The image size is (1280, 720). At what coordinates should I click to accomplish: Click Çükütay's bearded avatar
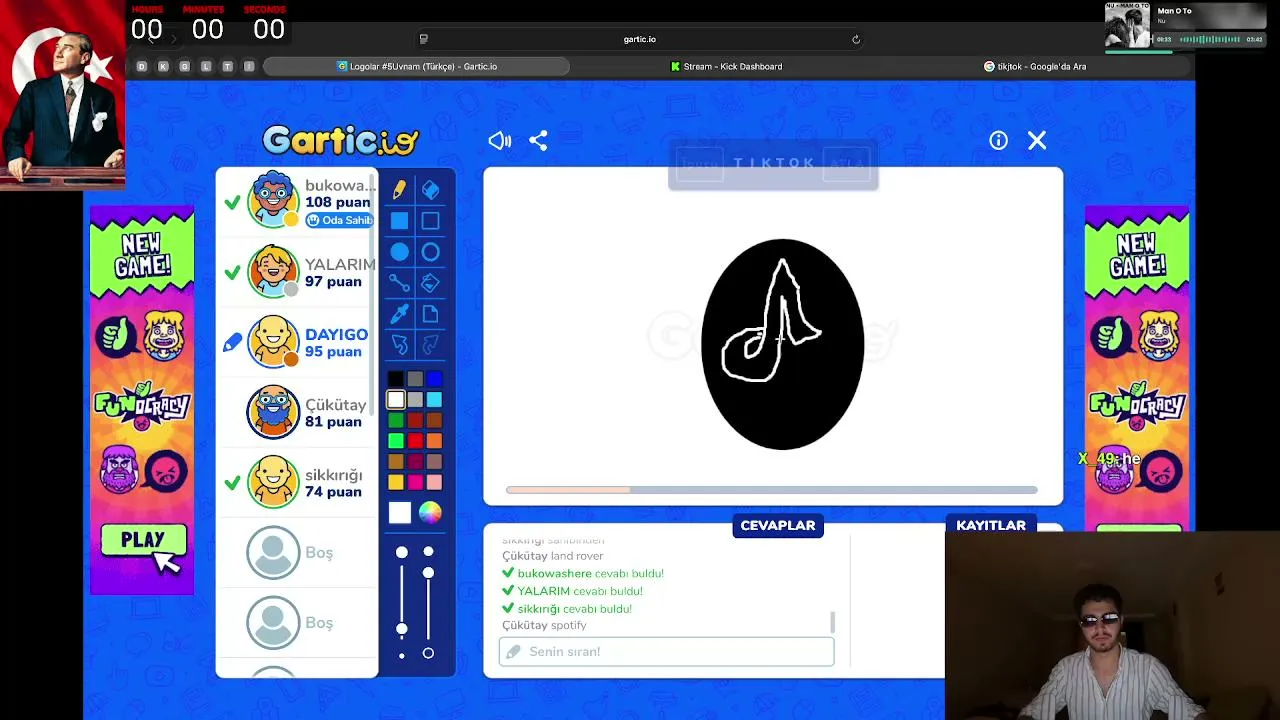273,412
